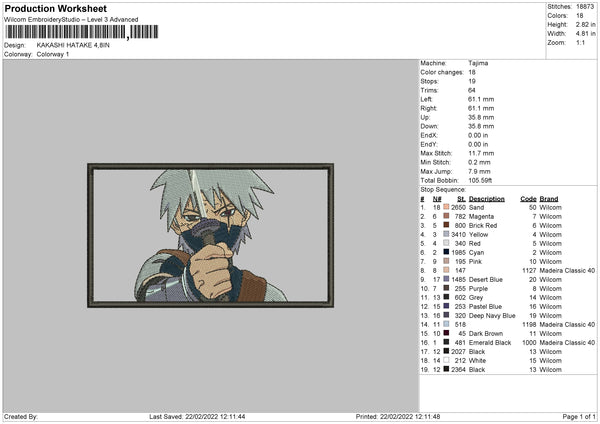Select the Emerald Black thread swatch
The height and width of the screenshot is (424, 600).
click(446, 342)
